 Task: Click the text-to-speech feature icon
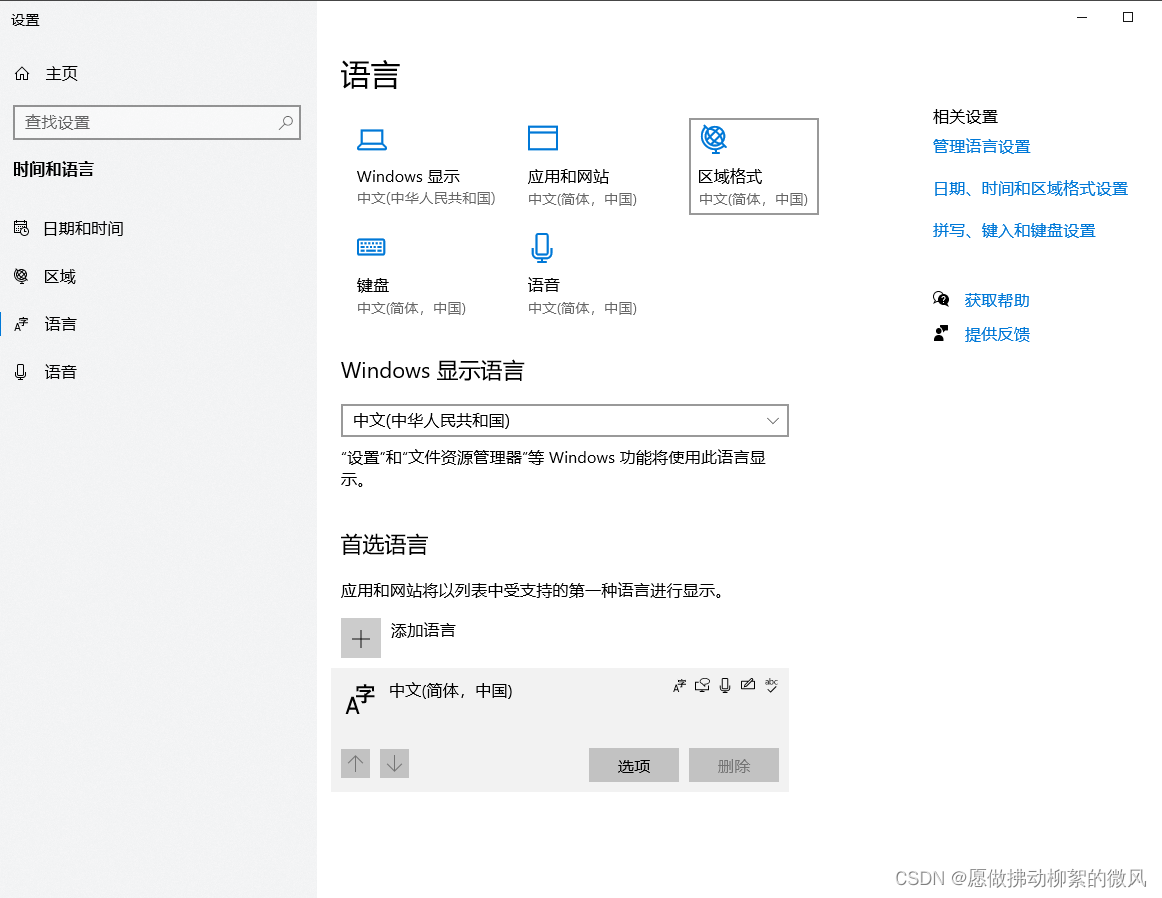(x=703, y=685)
